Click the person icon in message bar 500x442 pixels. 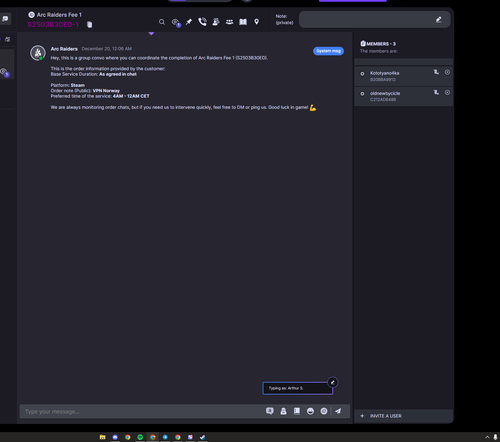(283, 411)
